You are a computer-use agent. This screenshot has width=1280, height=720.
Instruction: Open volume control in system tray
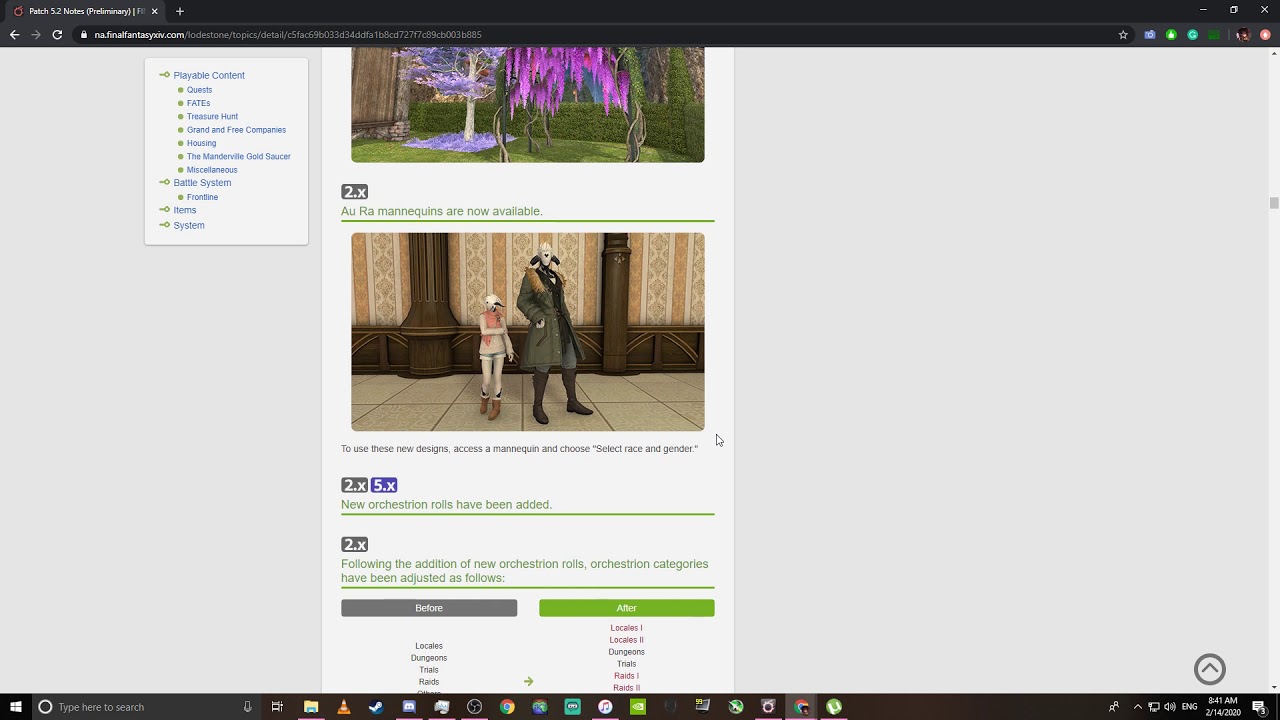(x=1170, y=707)
